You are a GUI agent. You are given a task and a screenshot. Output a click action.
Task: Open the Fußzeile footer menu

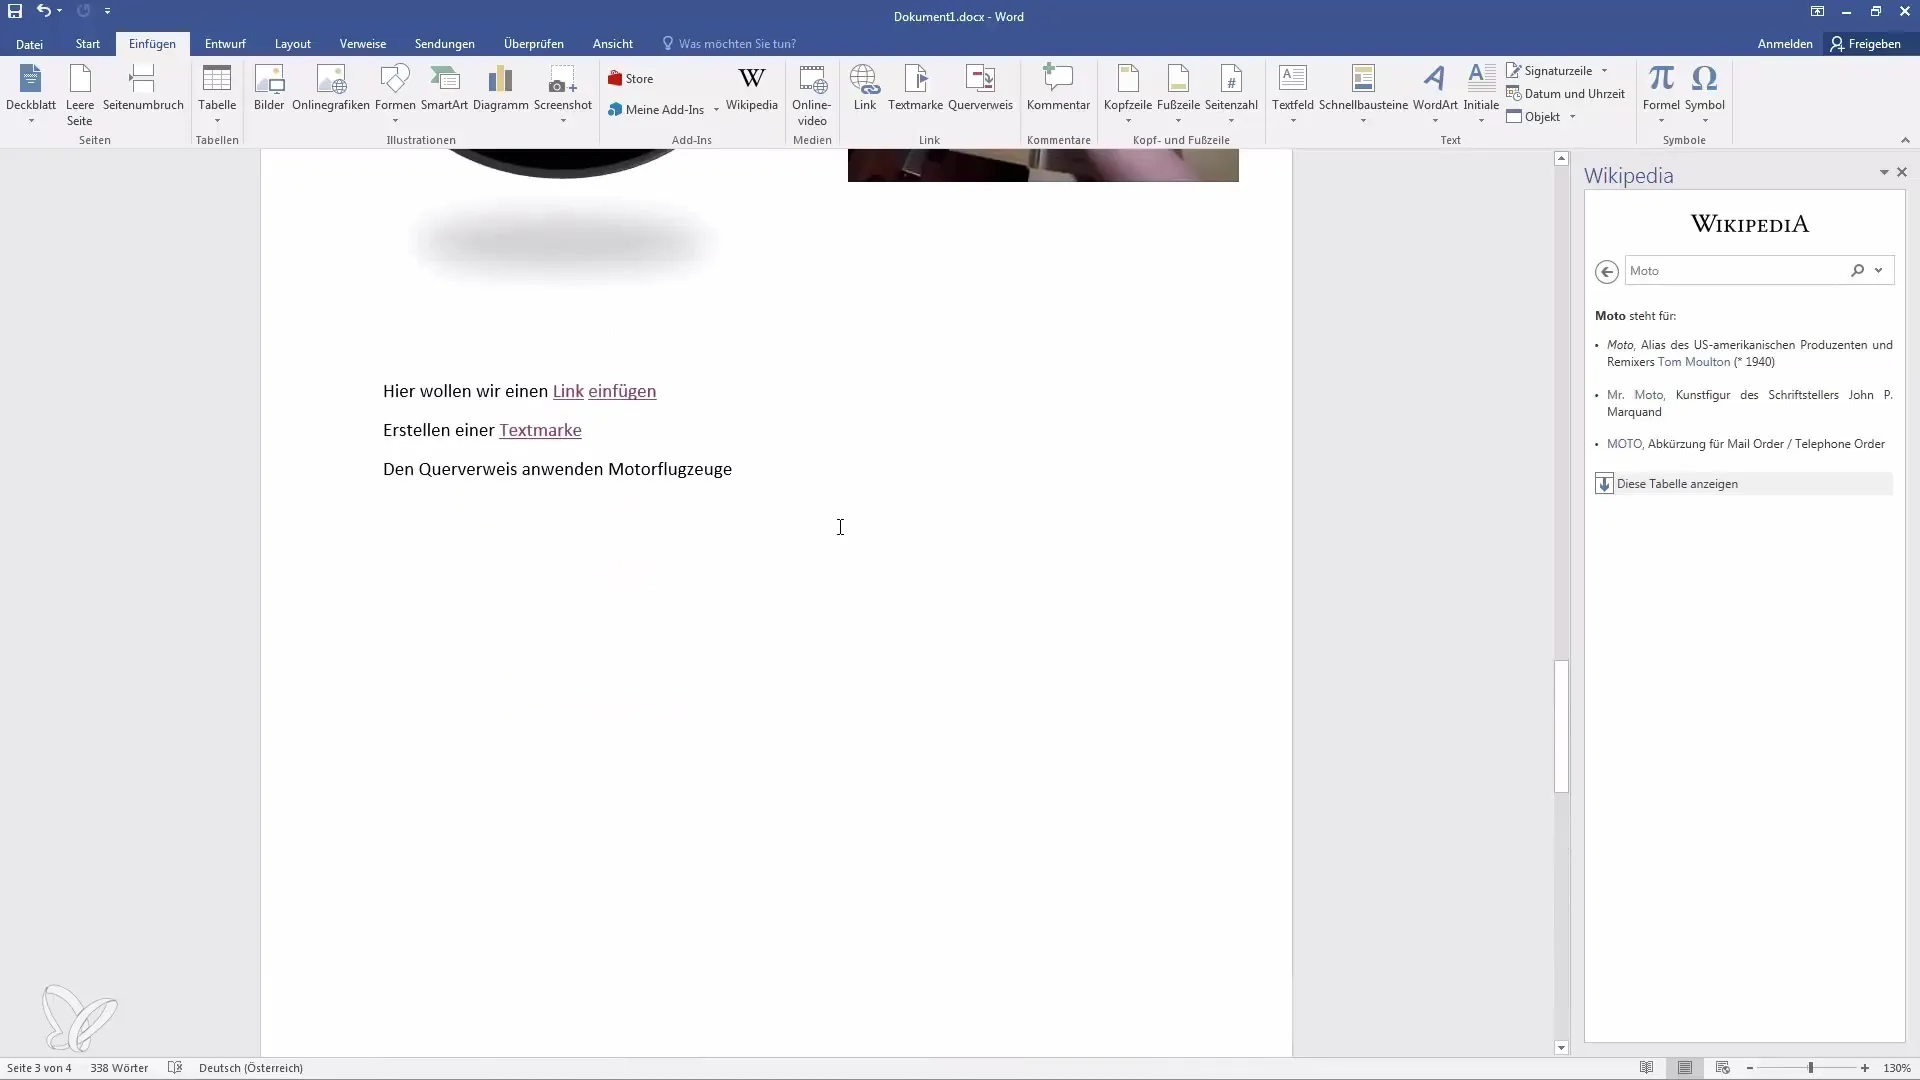tap(1178, 94)
